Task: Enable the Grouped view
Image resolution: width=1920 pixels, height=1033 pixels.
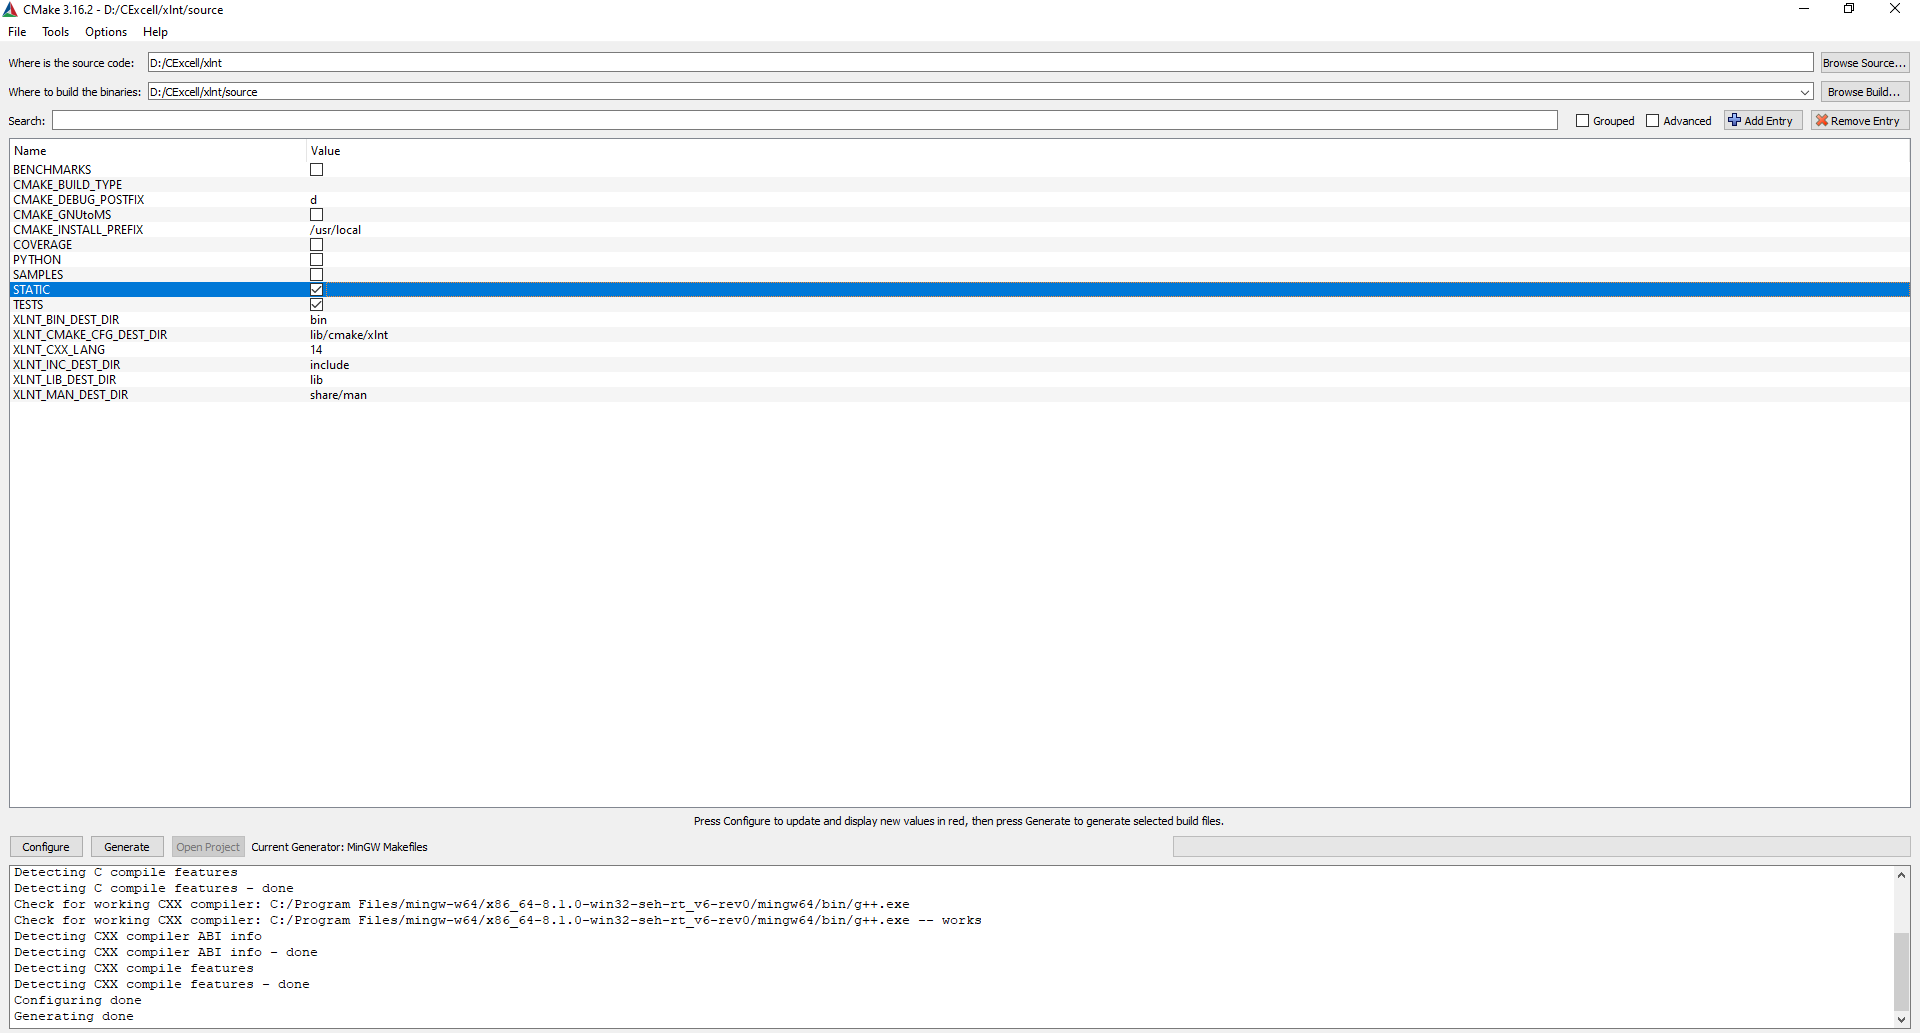Action: [x=1582, y=120]
